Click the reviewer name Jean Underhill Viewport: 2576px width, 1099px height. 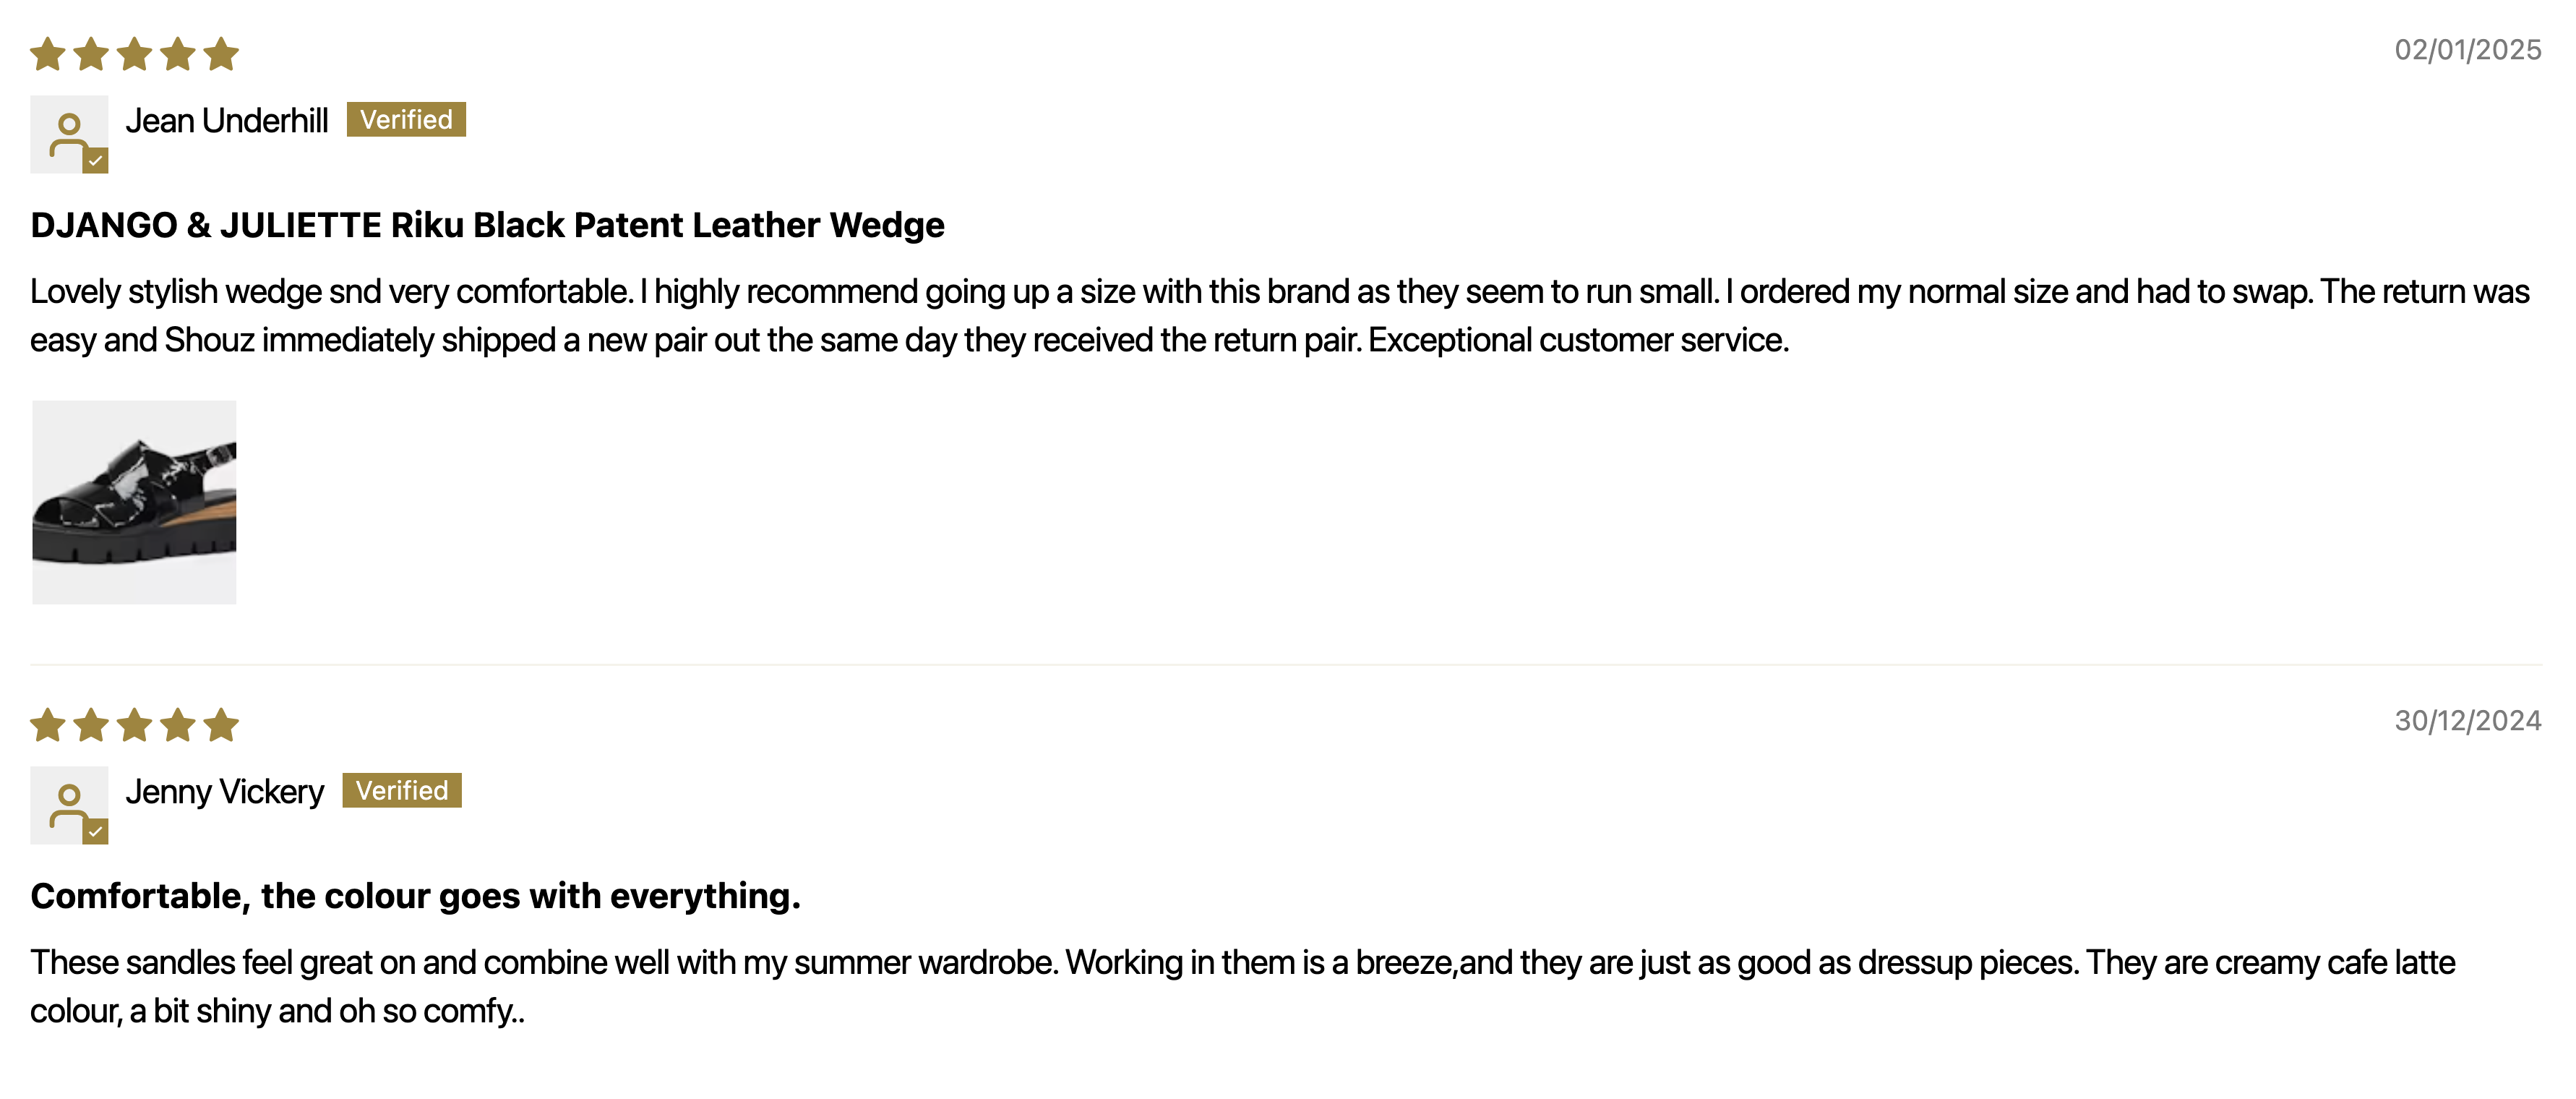coord(227,121)
